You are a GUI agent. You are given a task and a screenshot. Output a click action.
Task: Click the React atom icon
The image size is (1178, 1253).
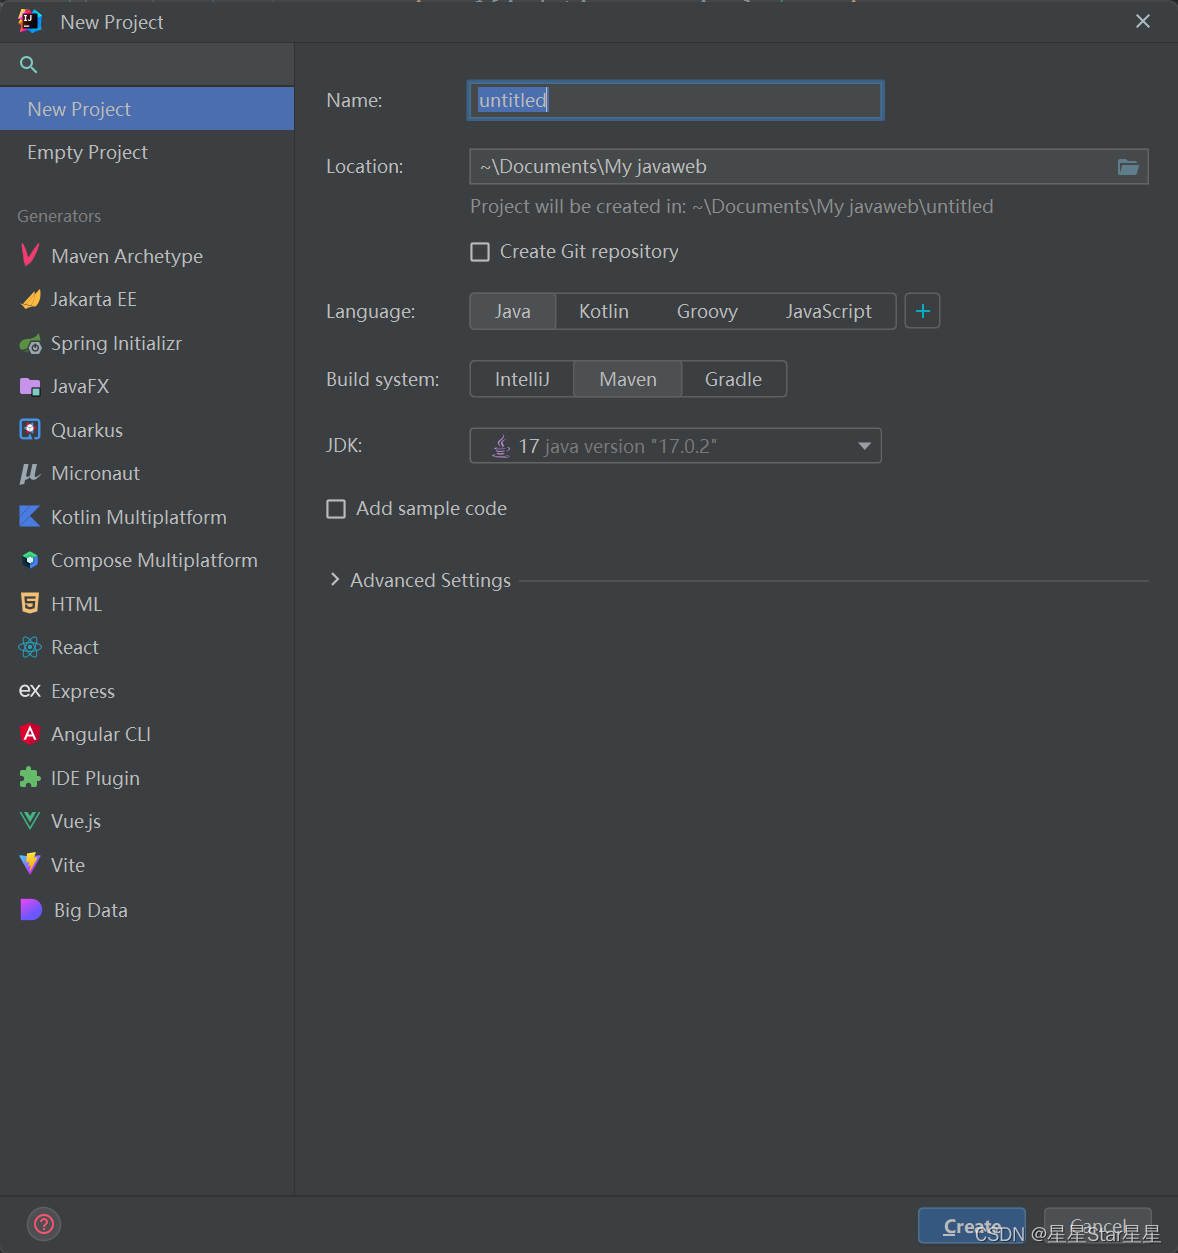(30, 647)
